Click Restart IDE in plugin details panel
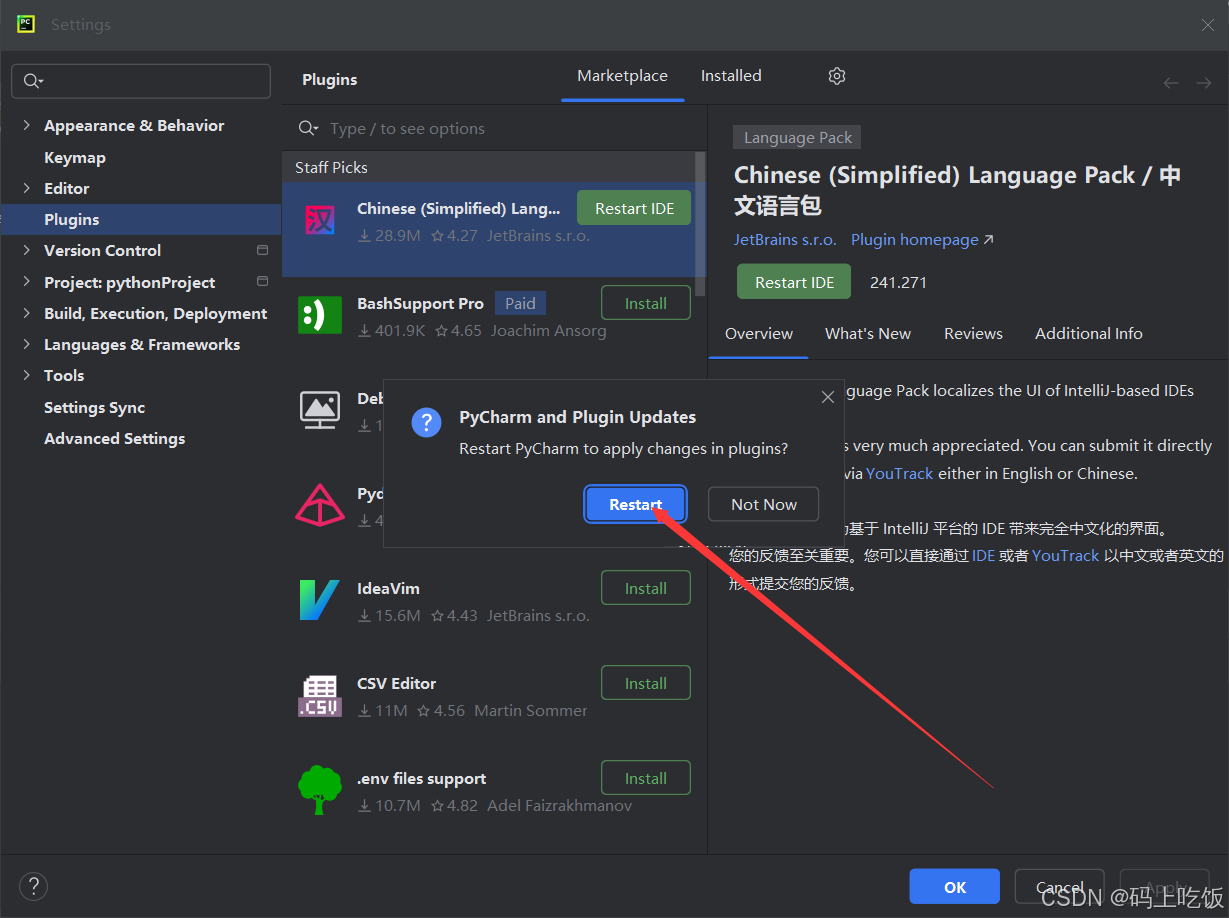The height and width of the screenshot is (918, 1229). point(794,282)
